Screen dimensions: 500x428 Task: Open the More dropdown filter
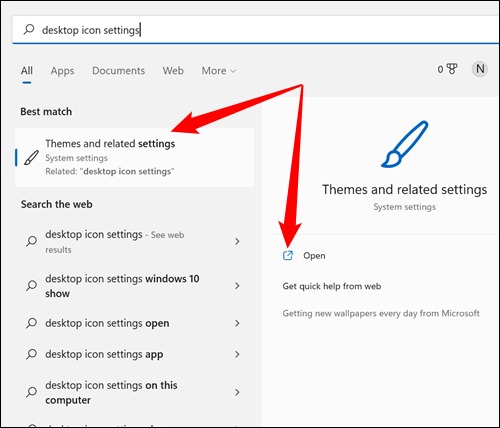(219, 71)
